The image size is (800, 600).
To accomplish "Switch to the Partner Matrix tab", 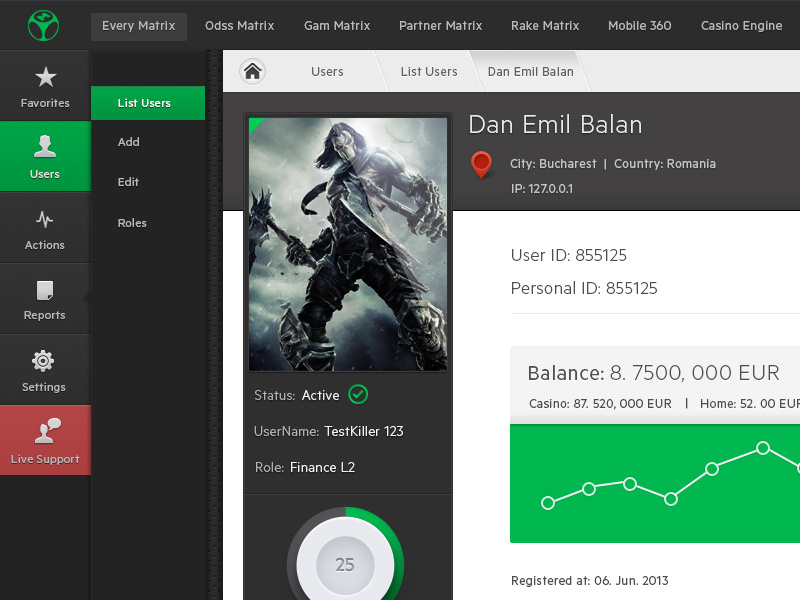I will (440, 25).
